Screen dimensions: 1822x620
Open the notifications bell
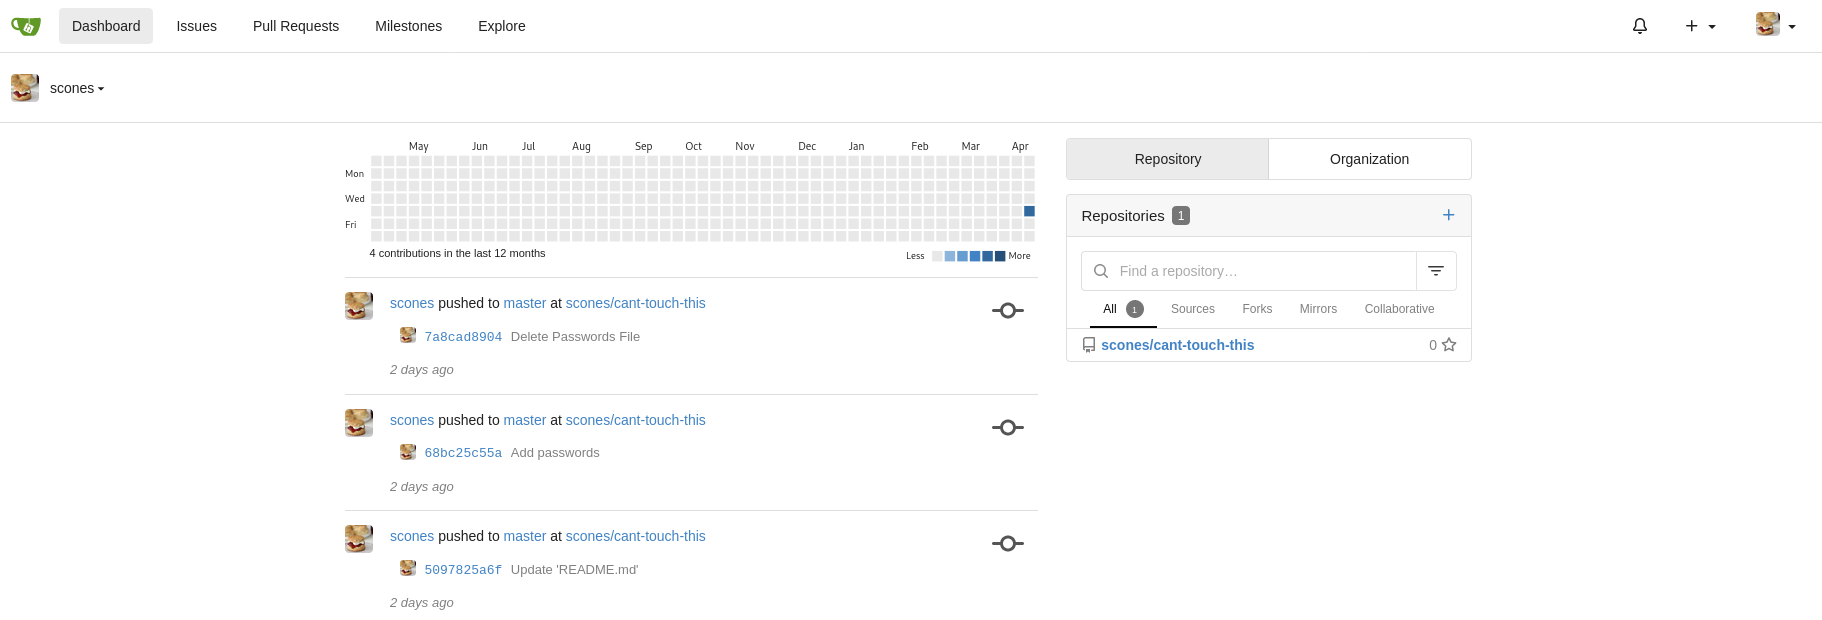1639,26
